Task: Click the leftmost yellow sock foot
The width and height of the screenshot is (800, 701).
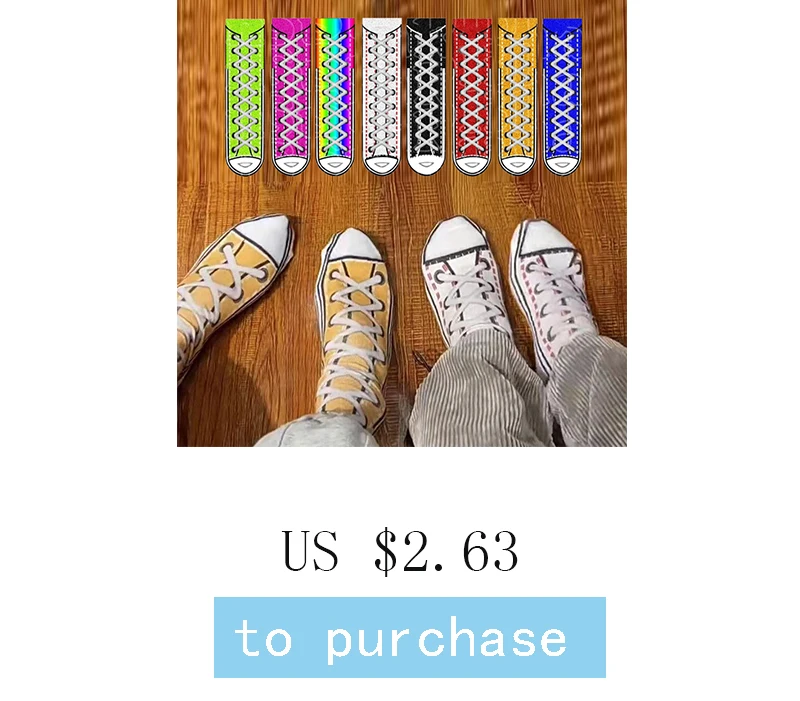Action: [x=230, y=286]
